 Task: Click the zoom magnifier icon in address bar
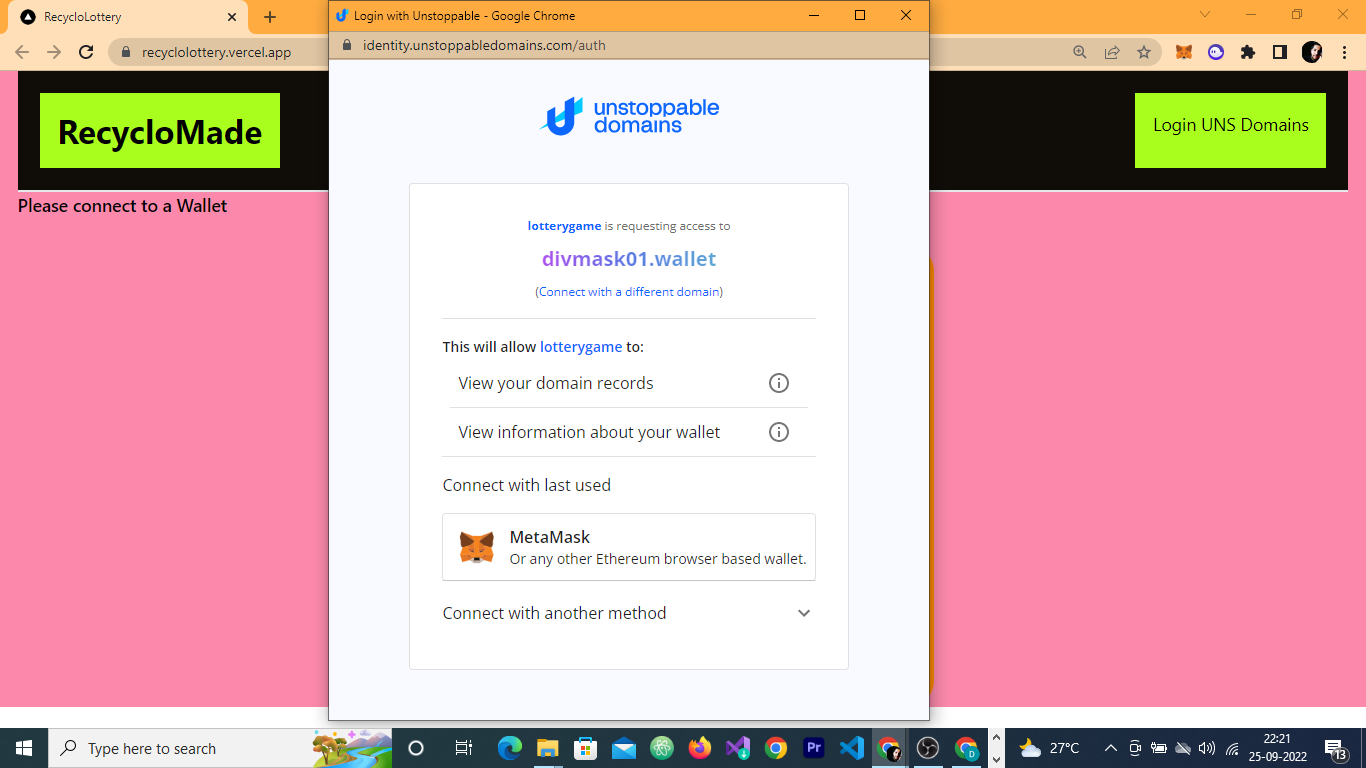click(x=1080, y=52)
